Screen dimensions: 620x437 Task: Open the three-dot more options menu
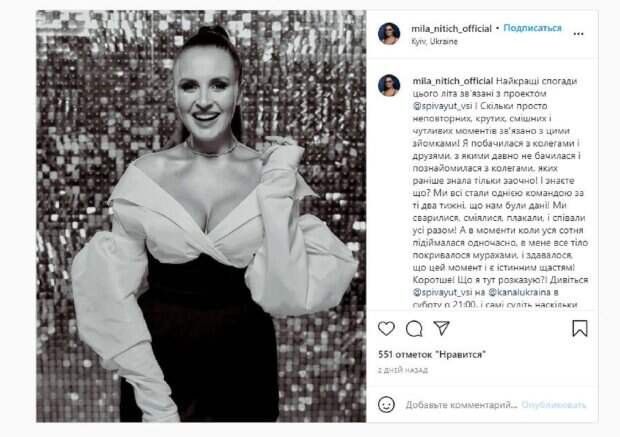click(578, 34)
